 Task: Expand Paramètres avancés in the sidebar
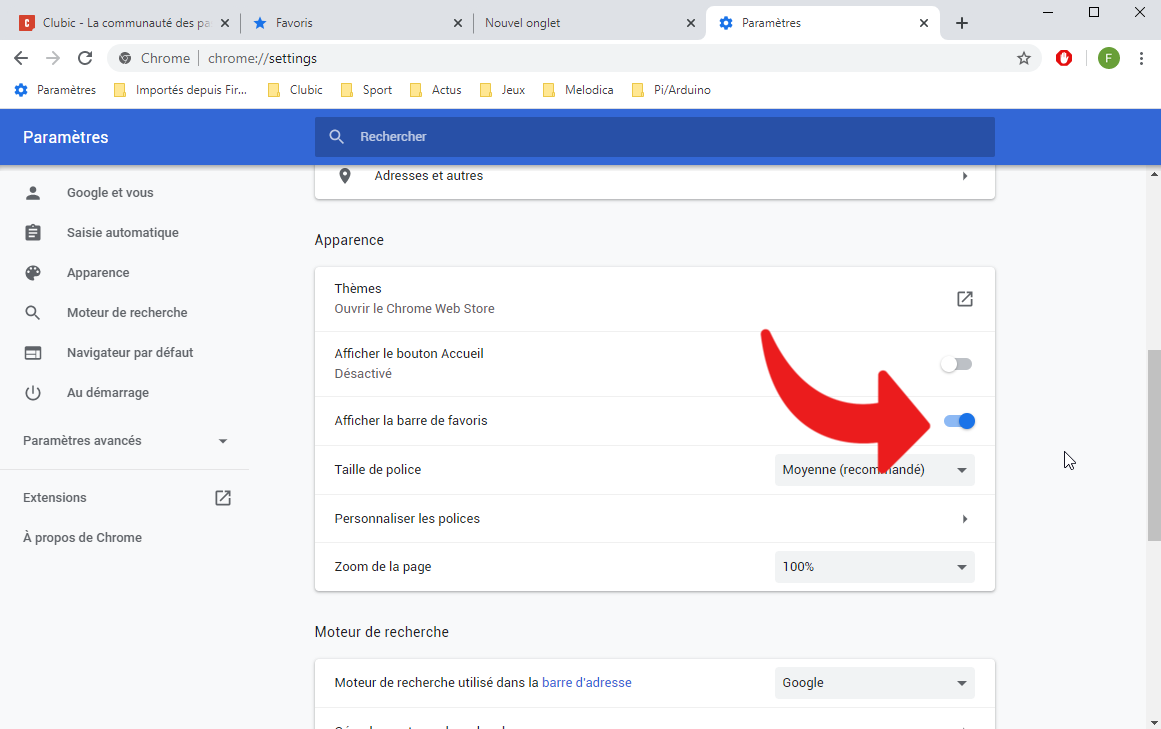(x=124, y=440)
